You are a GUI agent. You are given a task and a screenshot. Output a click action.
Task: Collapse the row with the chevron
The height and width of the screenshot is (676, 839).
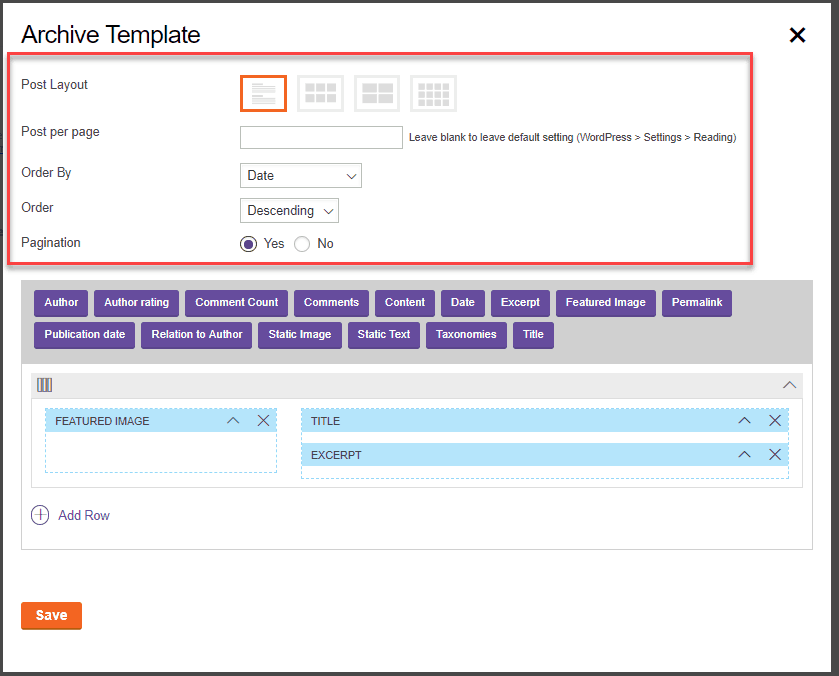click(x=789, y=385)
